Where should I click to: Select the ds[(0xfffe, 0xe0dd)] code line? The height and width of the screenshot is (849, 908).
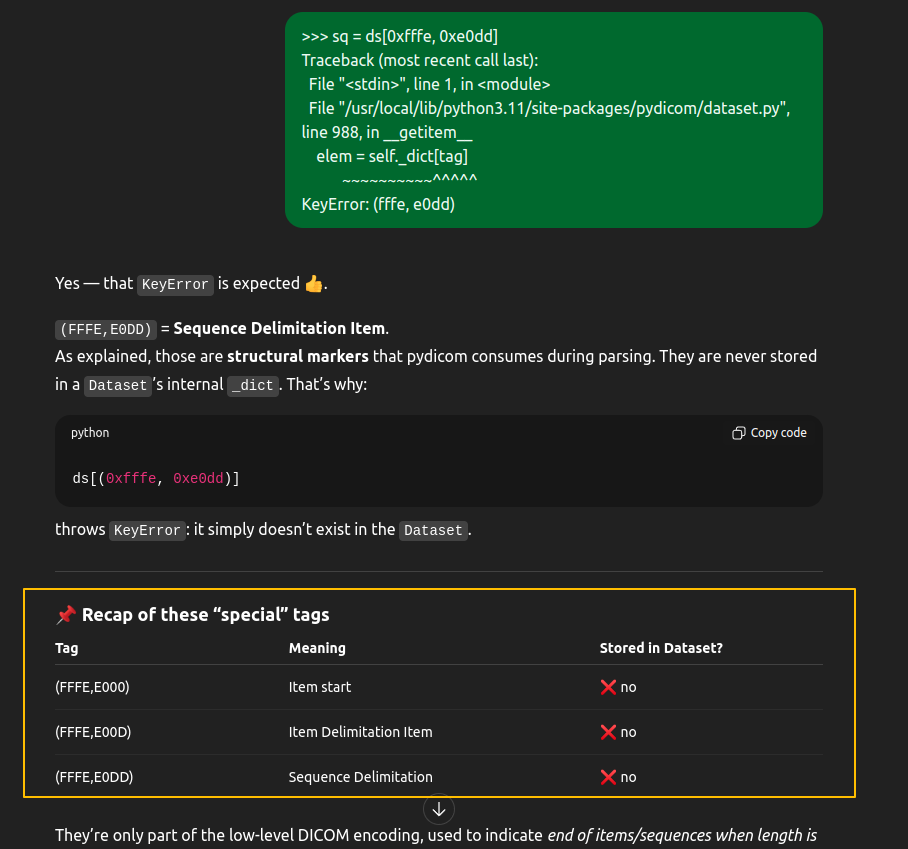click(x=156, y=478)
